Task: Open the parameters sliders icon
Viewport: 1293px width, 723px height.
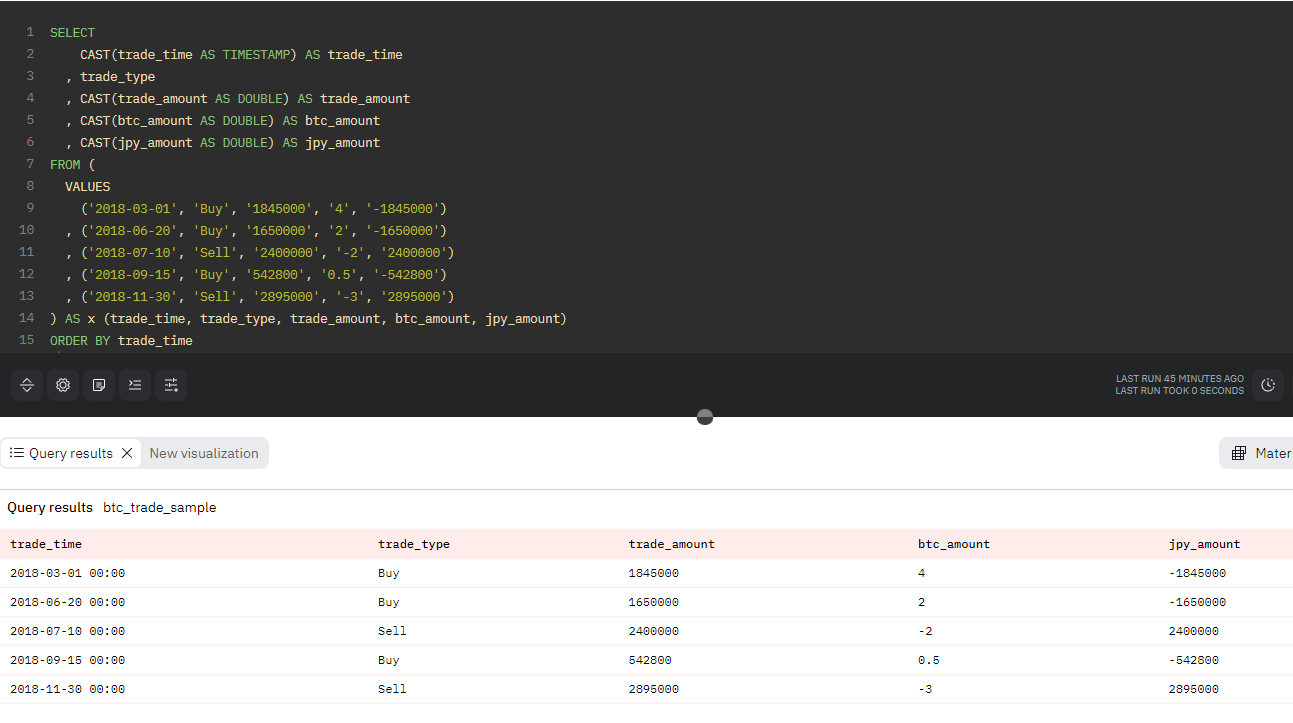Action: (x=171, y=385)
